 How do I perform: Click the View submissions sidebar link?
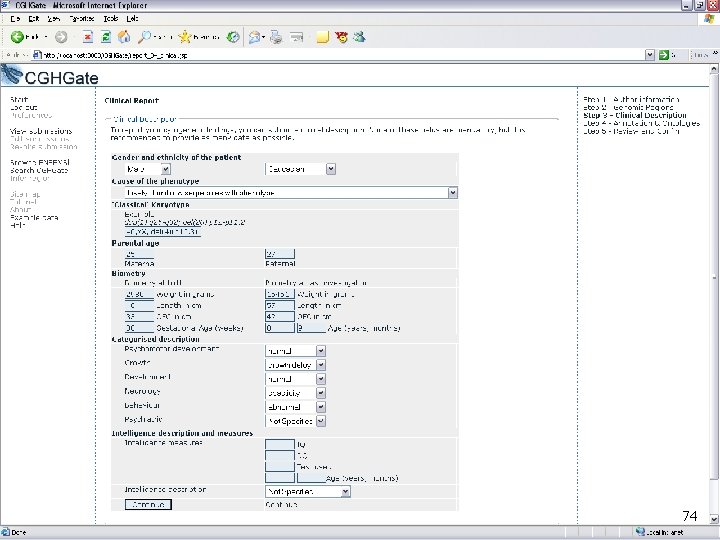(x=40, y=131)
